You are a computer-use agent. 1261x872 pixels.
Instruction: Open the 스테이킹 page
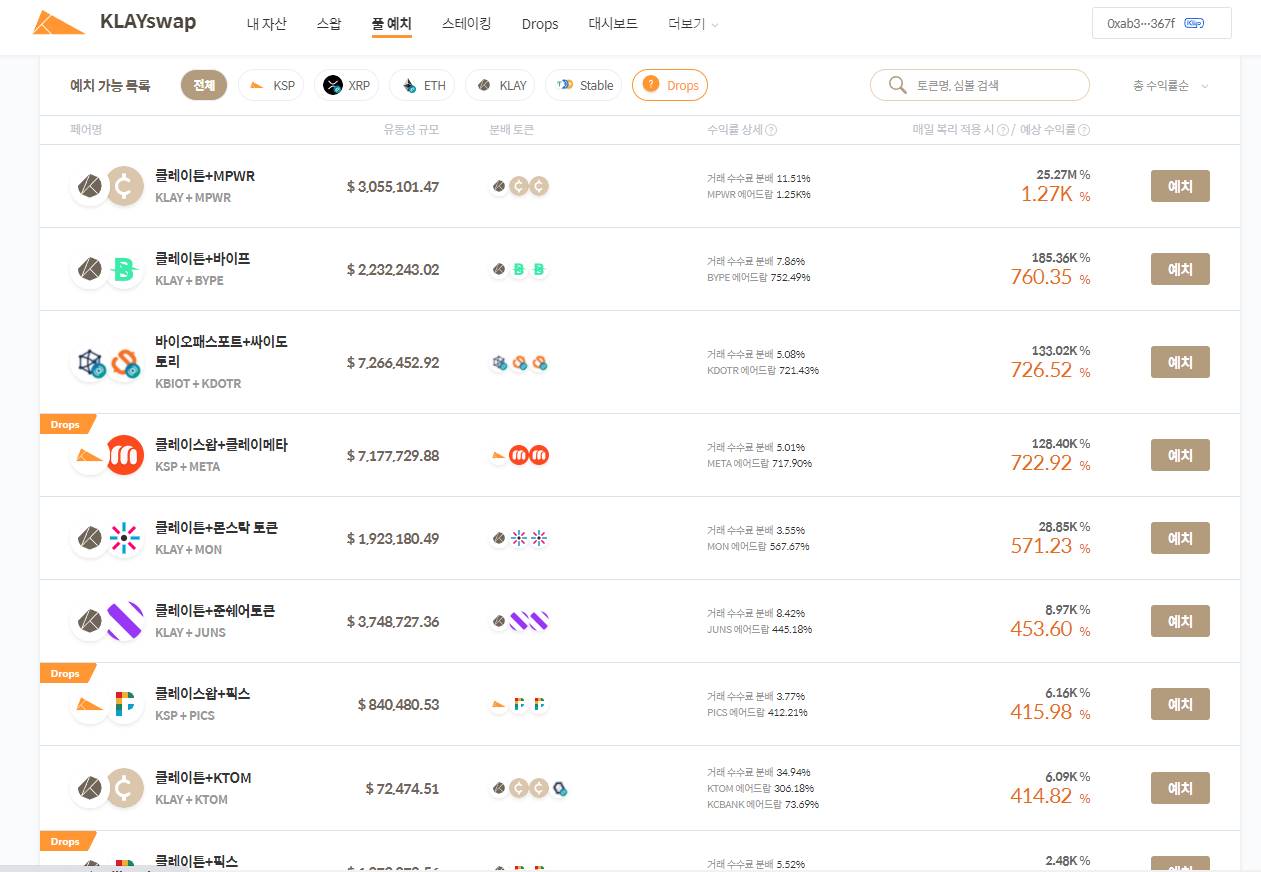click(x=466, y=24)
